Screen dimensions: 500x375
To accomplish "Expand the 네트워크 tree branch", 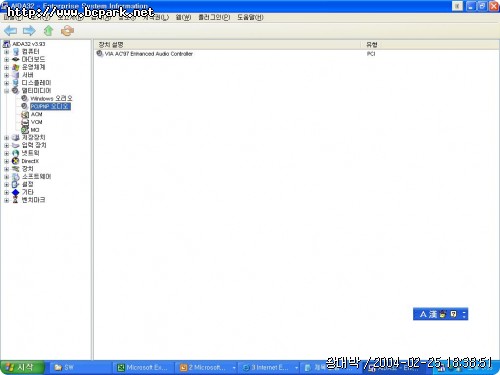I will click(x=6, y=153).
